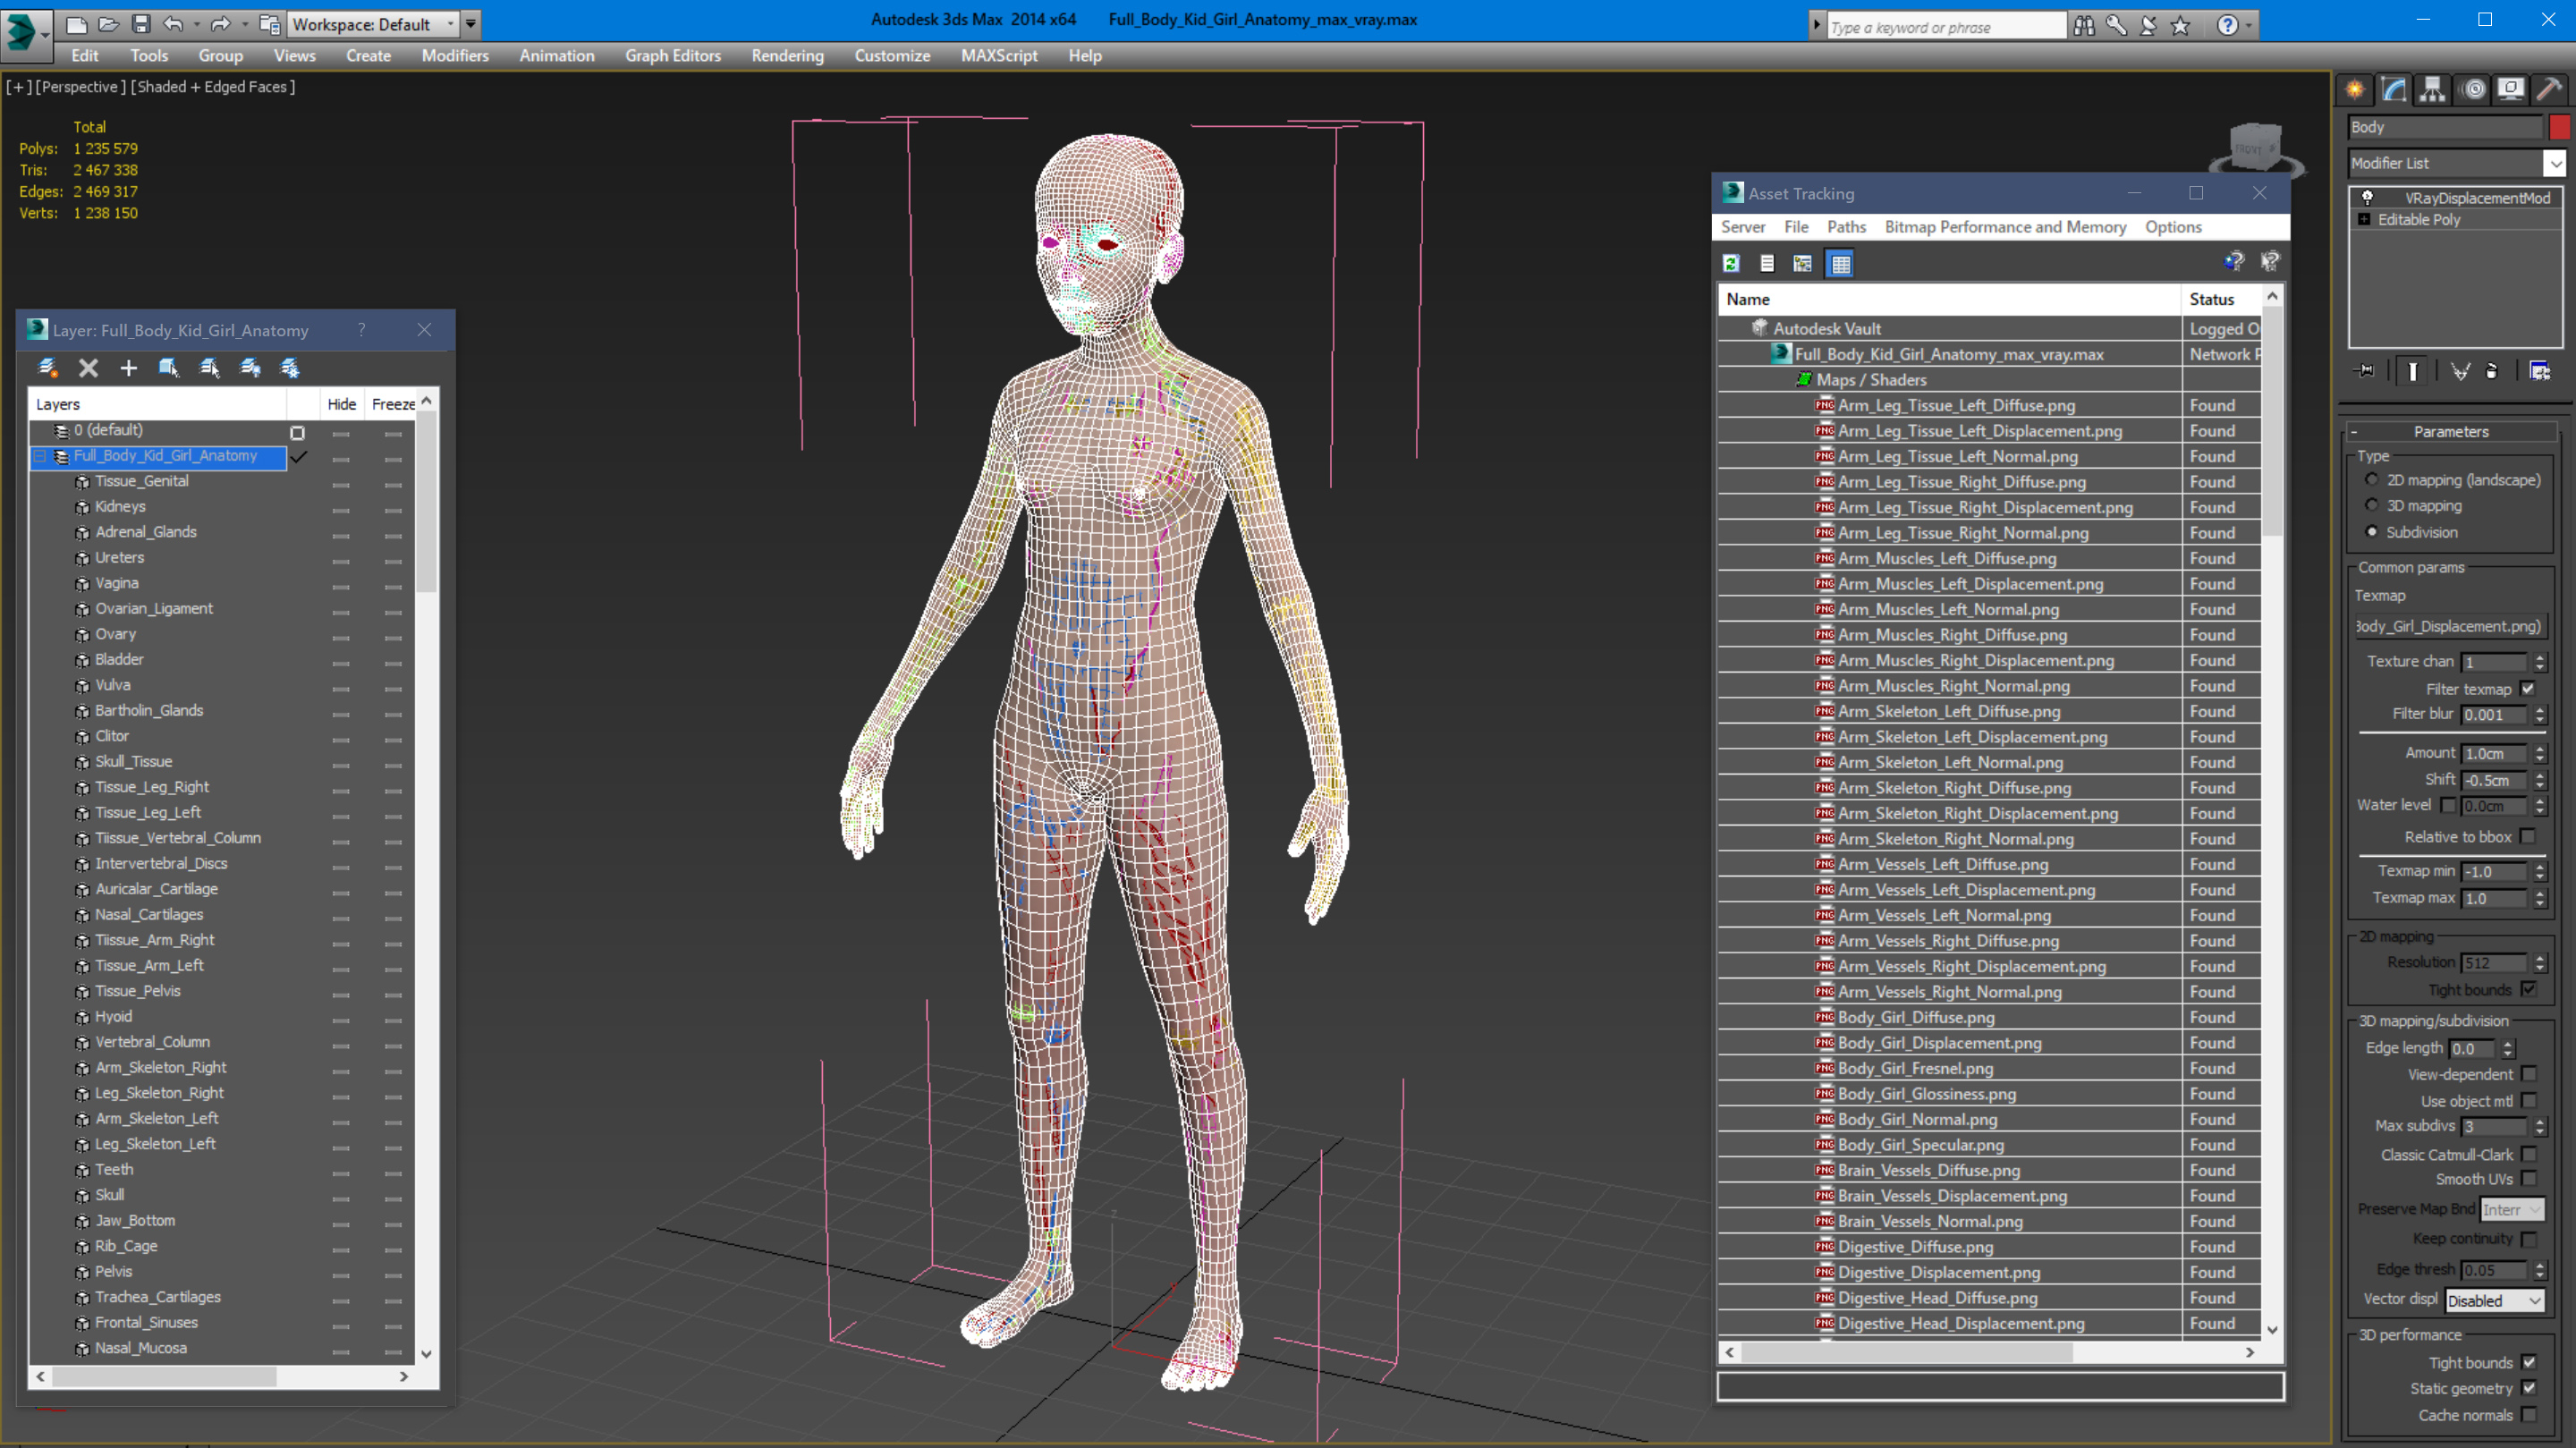Image resolution: width=2576 pixels, height=1448 pixels.
Task: Click the Pin Stack icon under modifier stack
Action: pyautogui.click(x=2365, y=371)
